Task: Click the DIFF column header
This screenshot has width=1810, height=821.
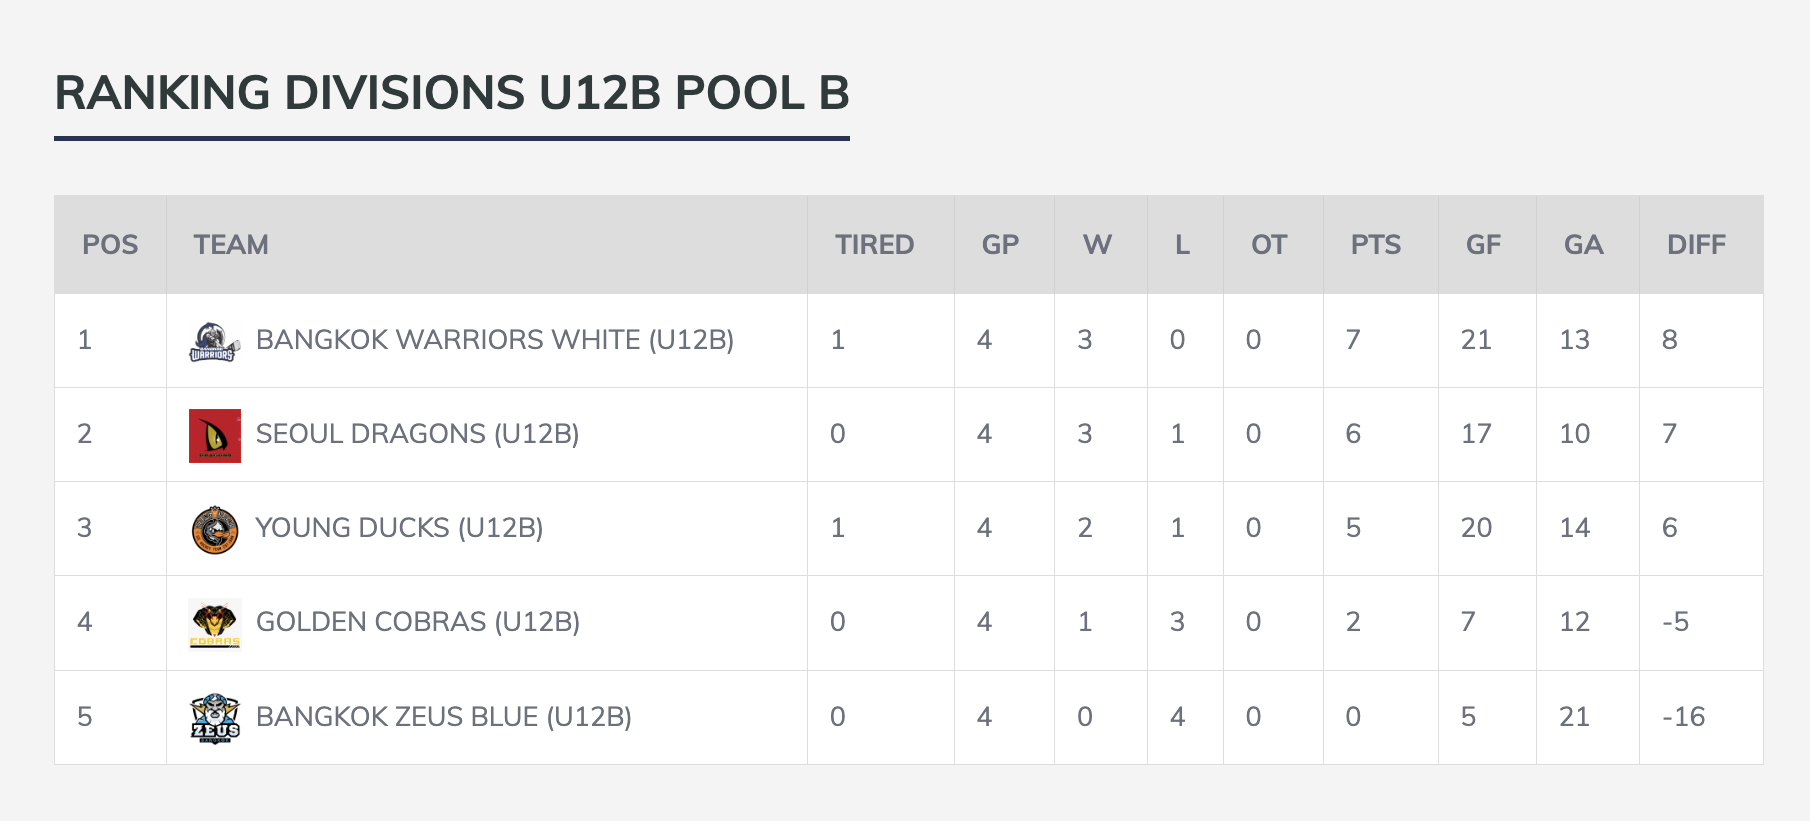Action: (x=1696, y=245)
